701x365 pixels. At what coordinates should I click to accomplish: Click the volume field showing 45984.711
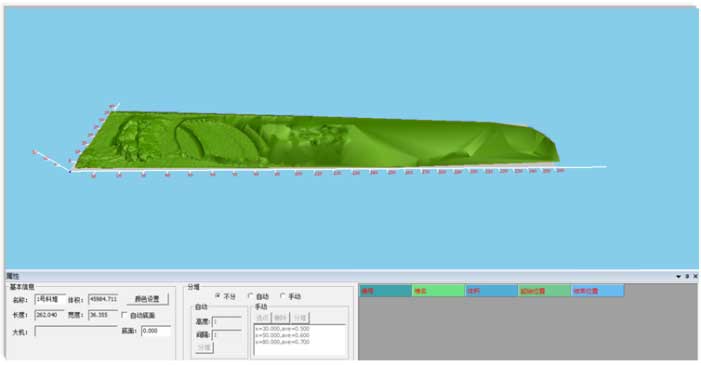point(103,299)
